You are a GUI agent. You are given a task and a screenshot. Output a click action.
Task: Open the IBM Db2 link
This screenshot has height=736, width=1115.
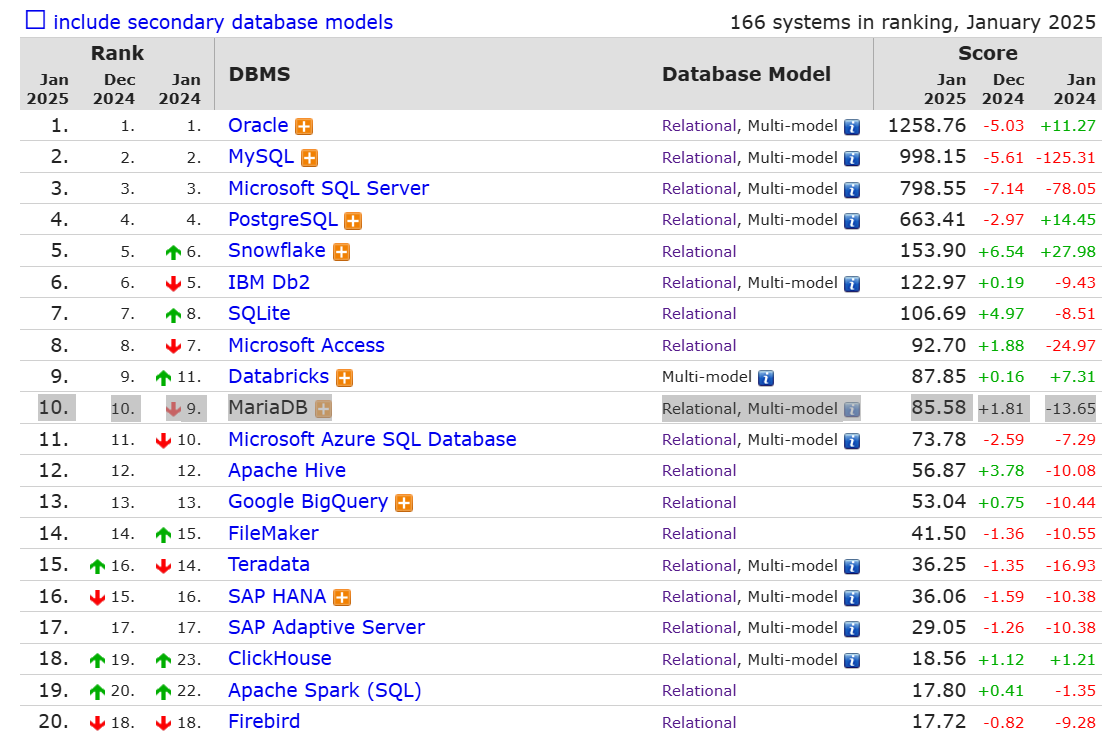269,282
